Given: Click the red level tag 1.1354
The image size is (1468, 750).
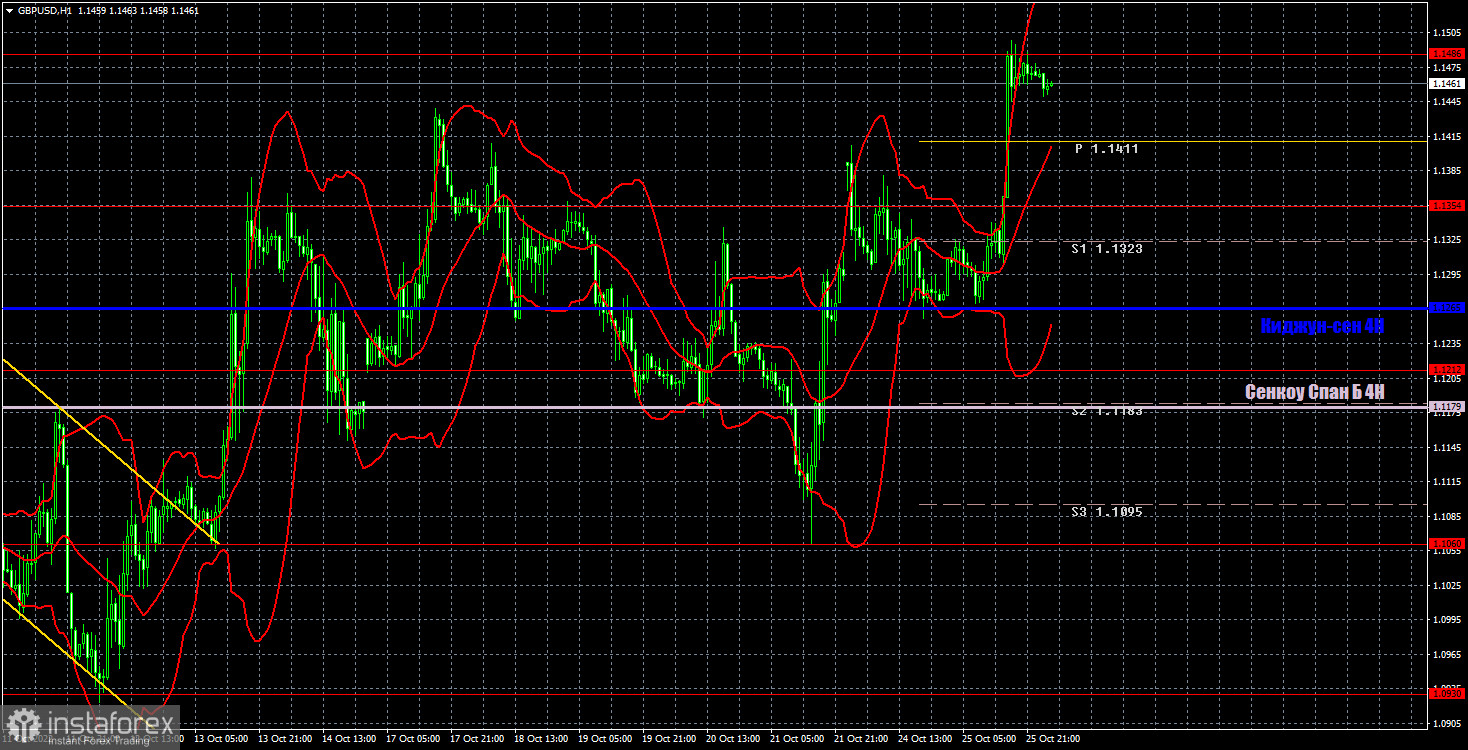Looking at the screenshot, I should tap(1447, 206).
